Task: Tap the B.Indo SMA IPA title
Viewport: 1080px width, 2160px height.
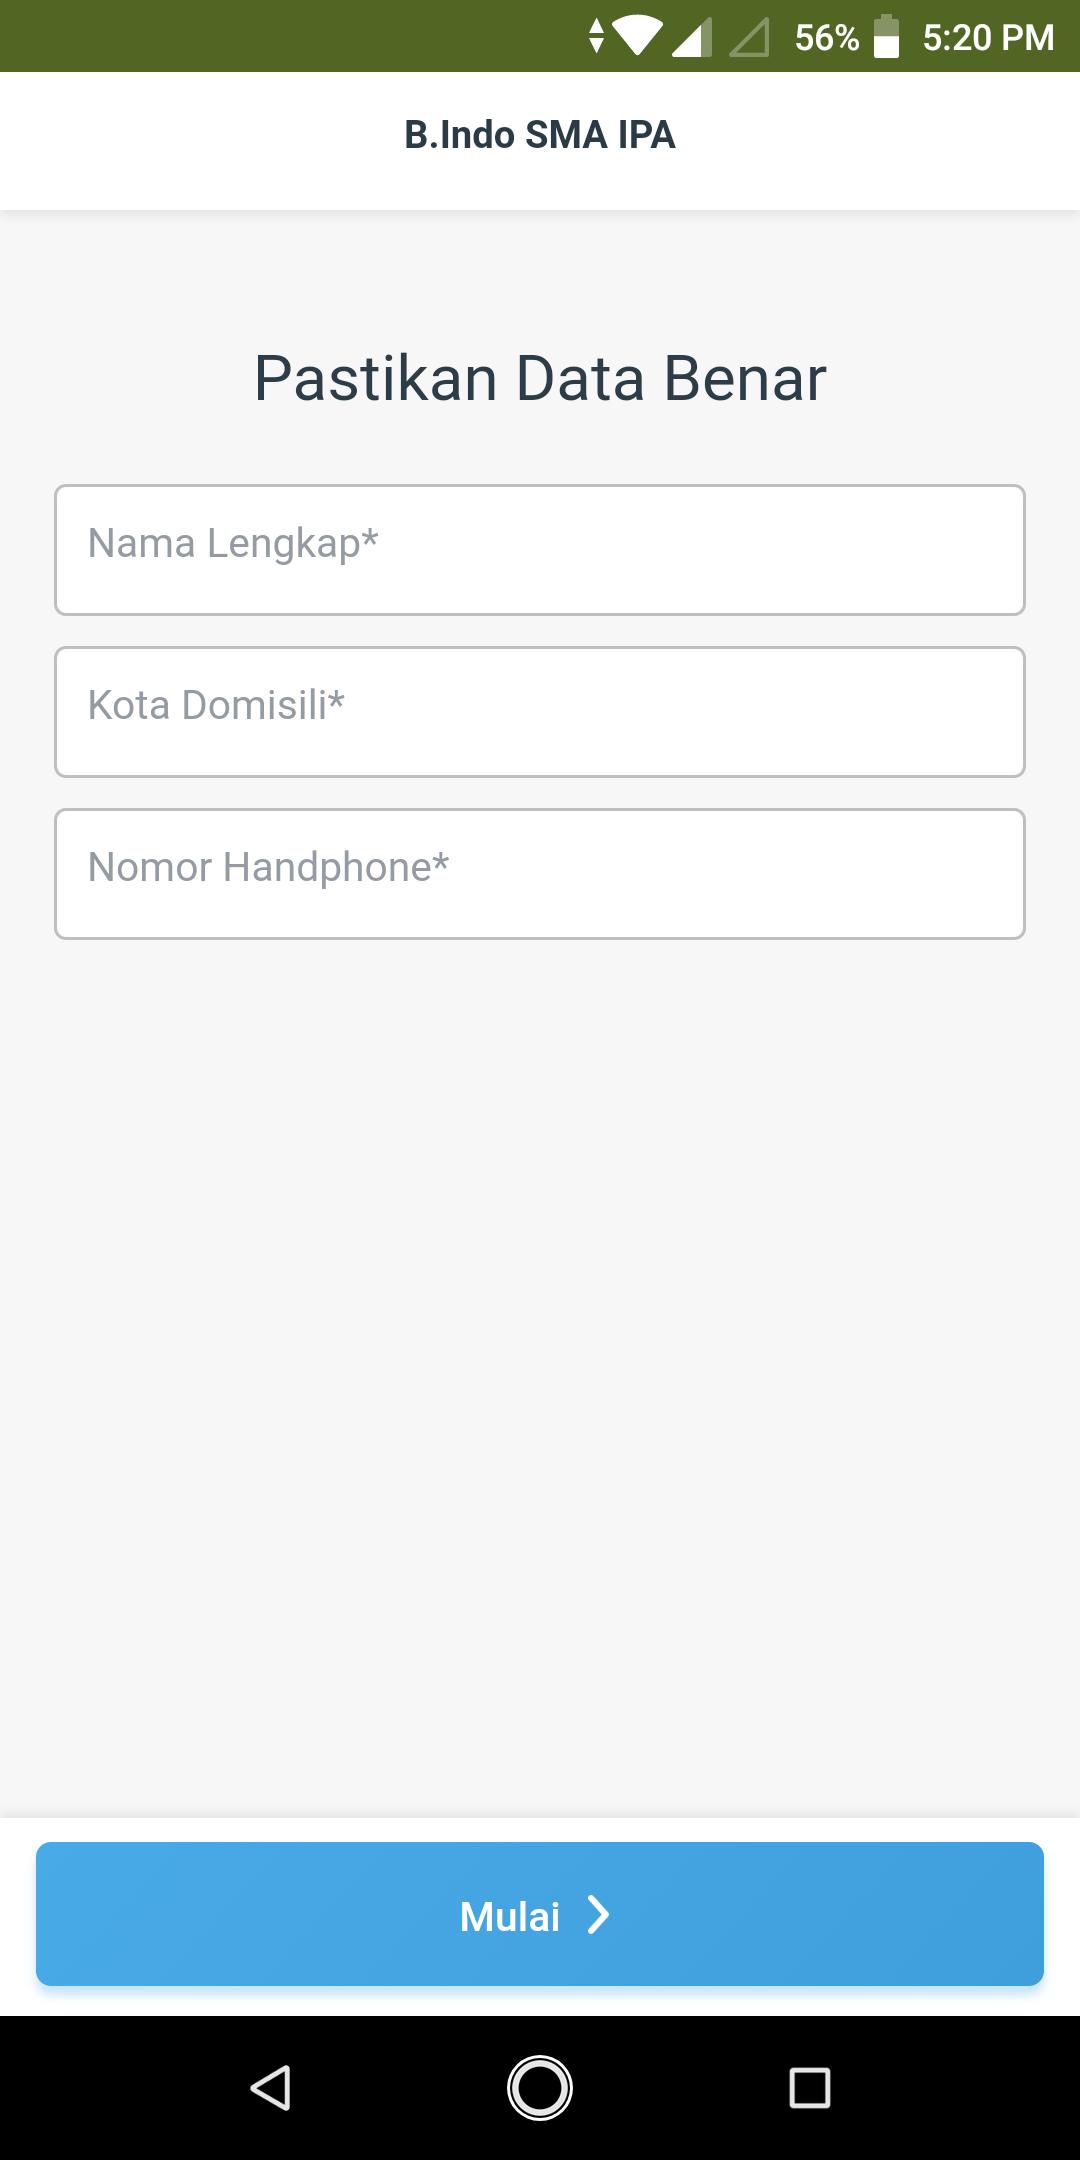Action: 540,135
